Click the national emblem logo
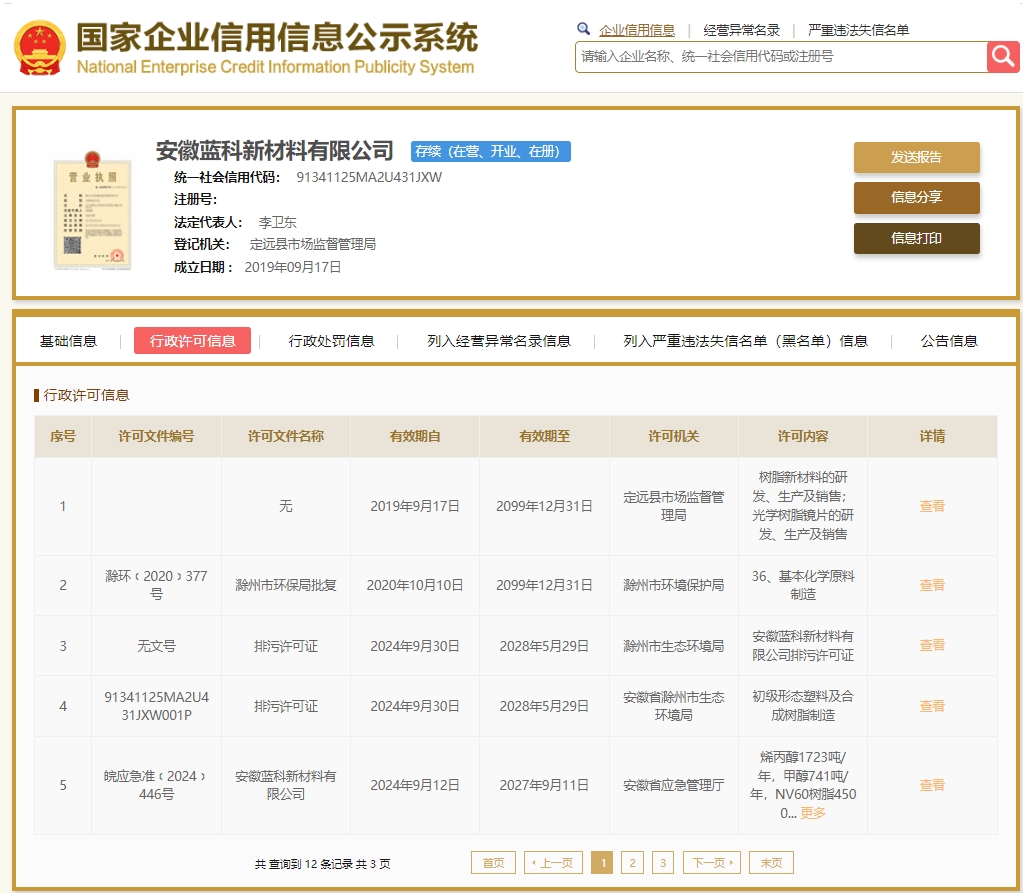 [40, 48]
